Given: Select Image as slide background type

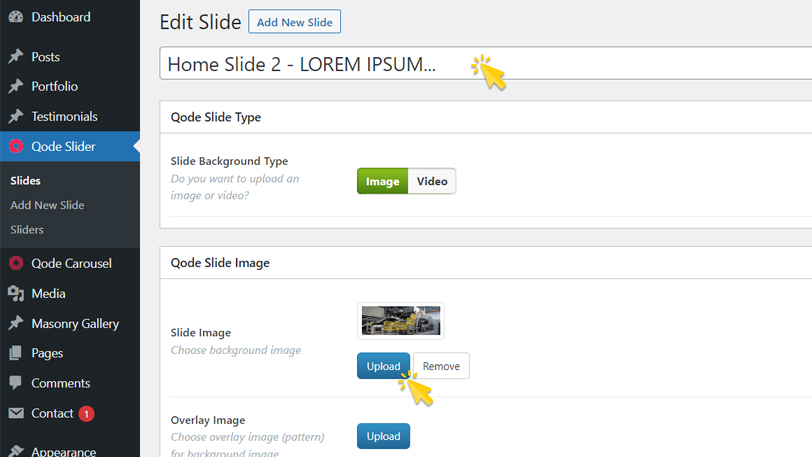Looking at the screenshot, I should tap(382, 181).
